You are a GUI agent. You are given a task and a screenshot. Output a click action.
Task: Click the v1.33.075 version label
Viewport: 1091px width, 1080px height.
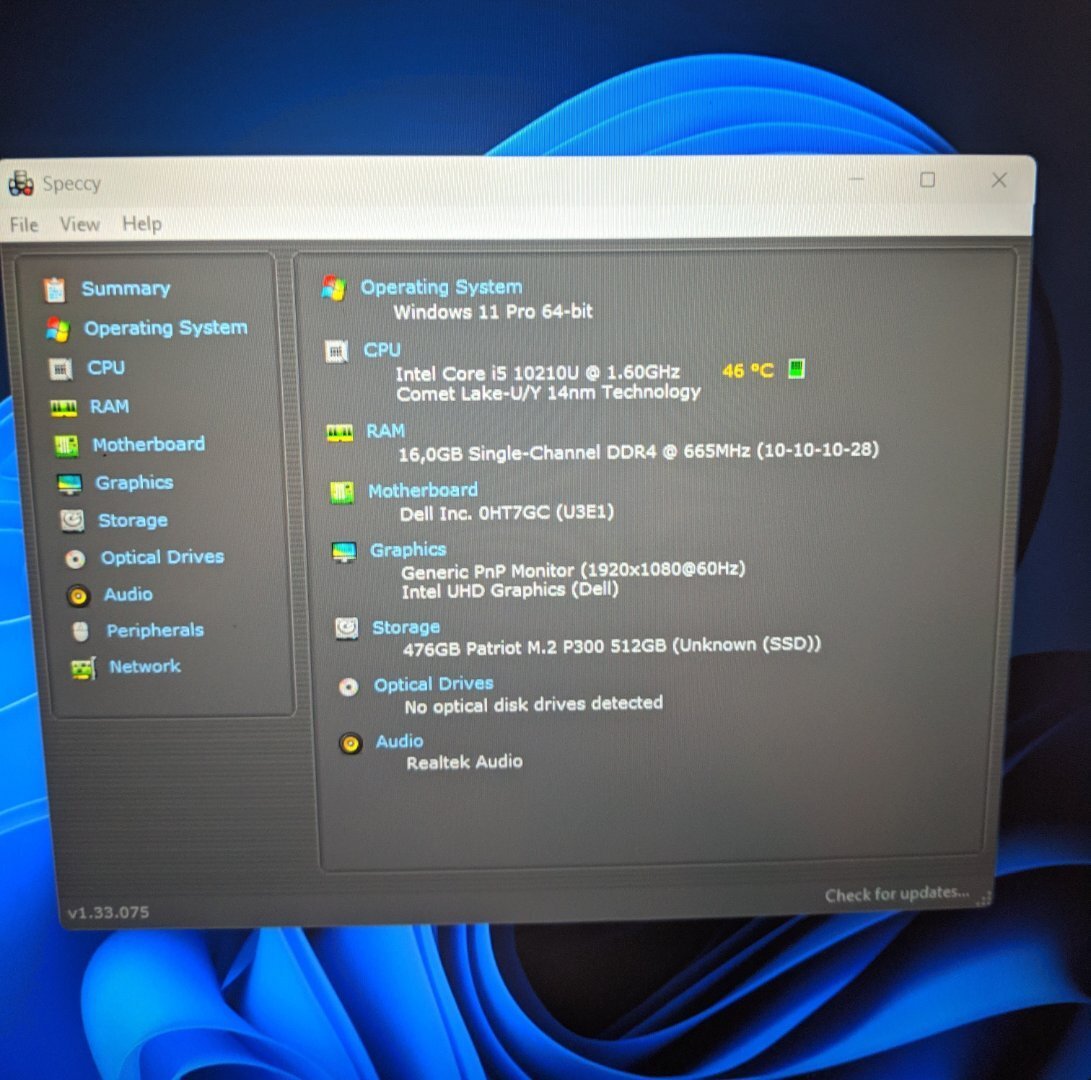point(109,912)
